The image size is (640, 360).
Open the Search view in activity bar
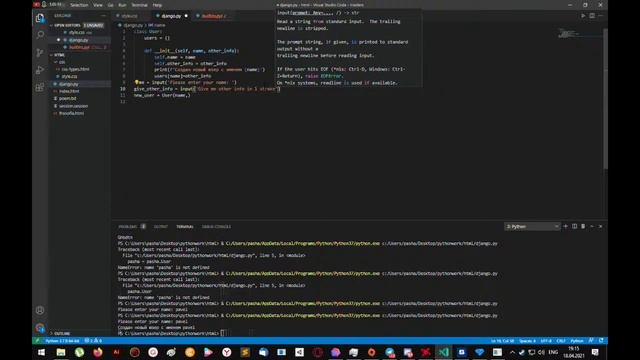pos(40,35)
